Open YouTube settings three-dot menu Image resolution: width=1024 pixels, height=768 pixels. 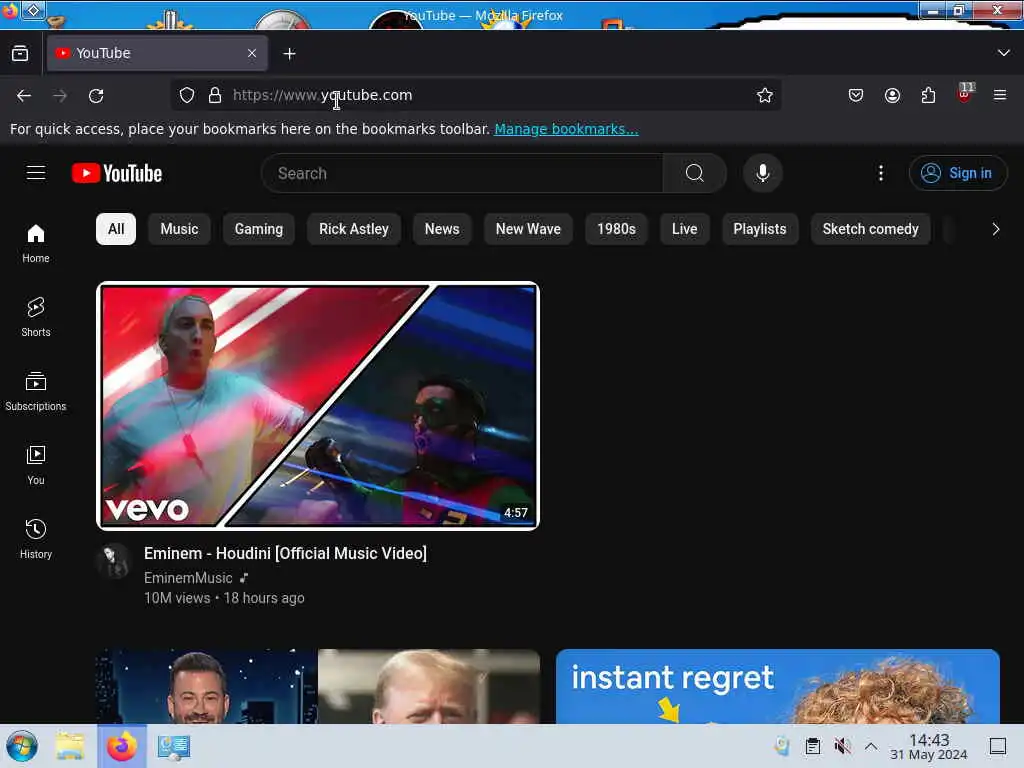point(881,173)
